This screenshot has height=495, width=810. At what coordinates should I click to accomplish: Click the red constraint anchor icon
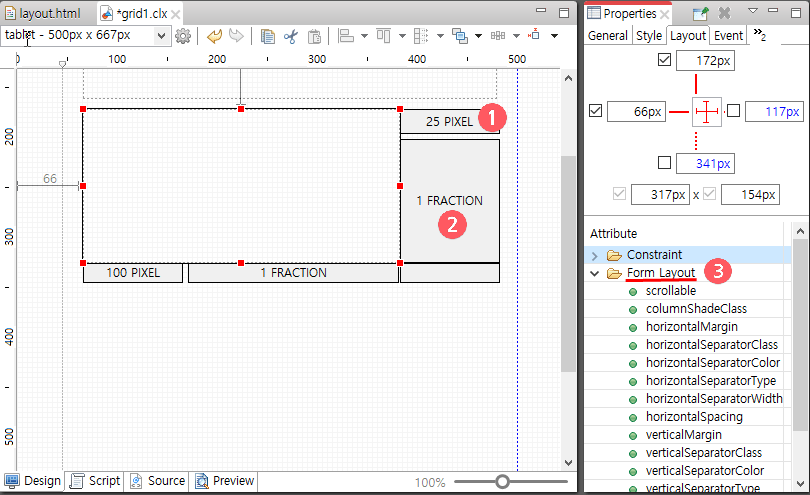click(534, 35)
